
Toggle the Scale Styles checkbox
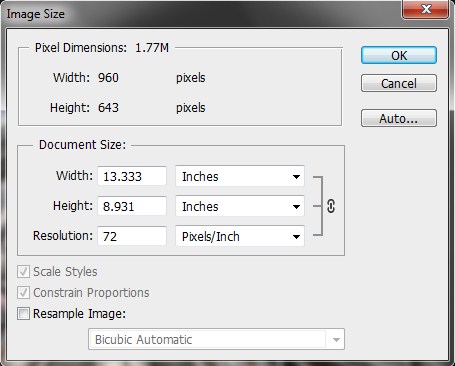coord(23,272)
